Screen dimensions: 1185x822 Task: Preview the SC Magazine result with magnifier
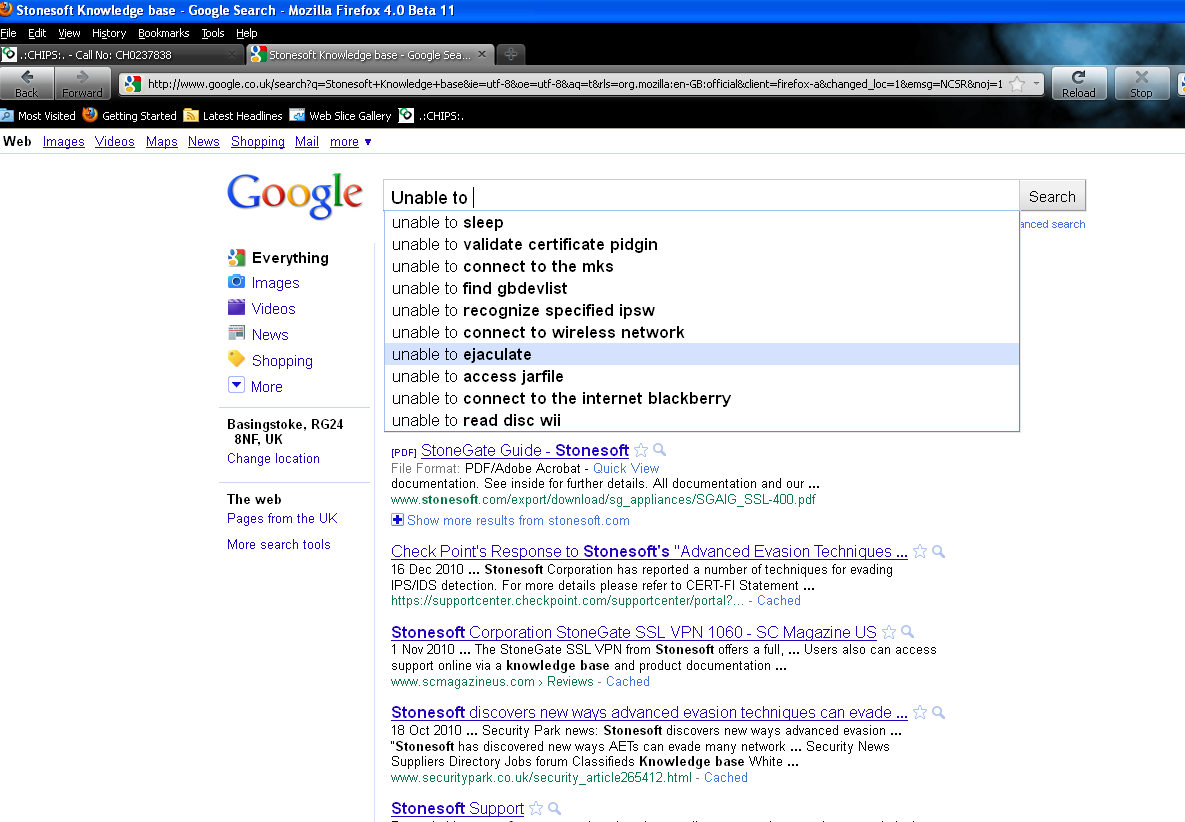pos(908,632)
